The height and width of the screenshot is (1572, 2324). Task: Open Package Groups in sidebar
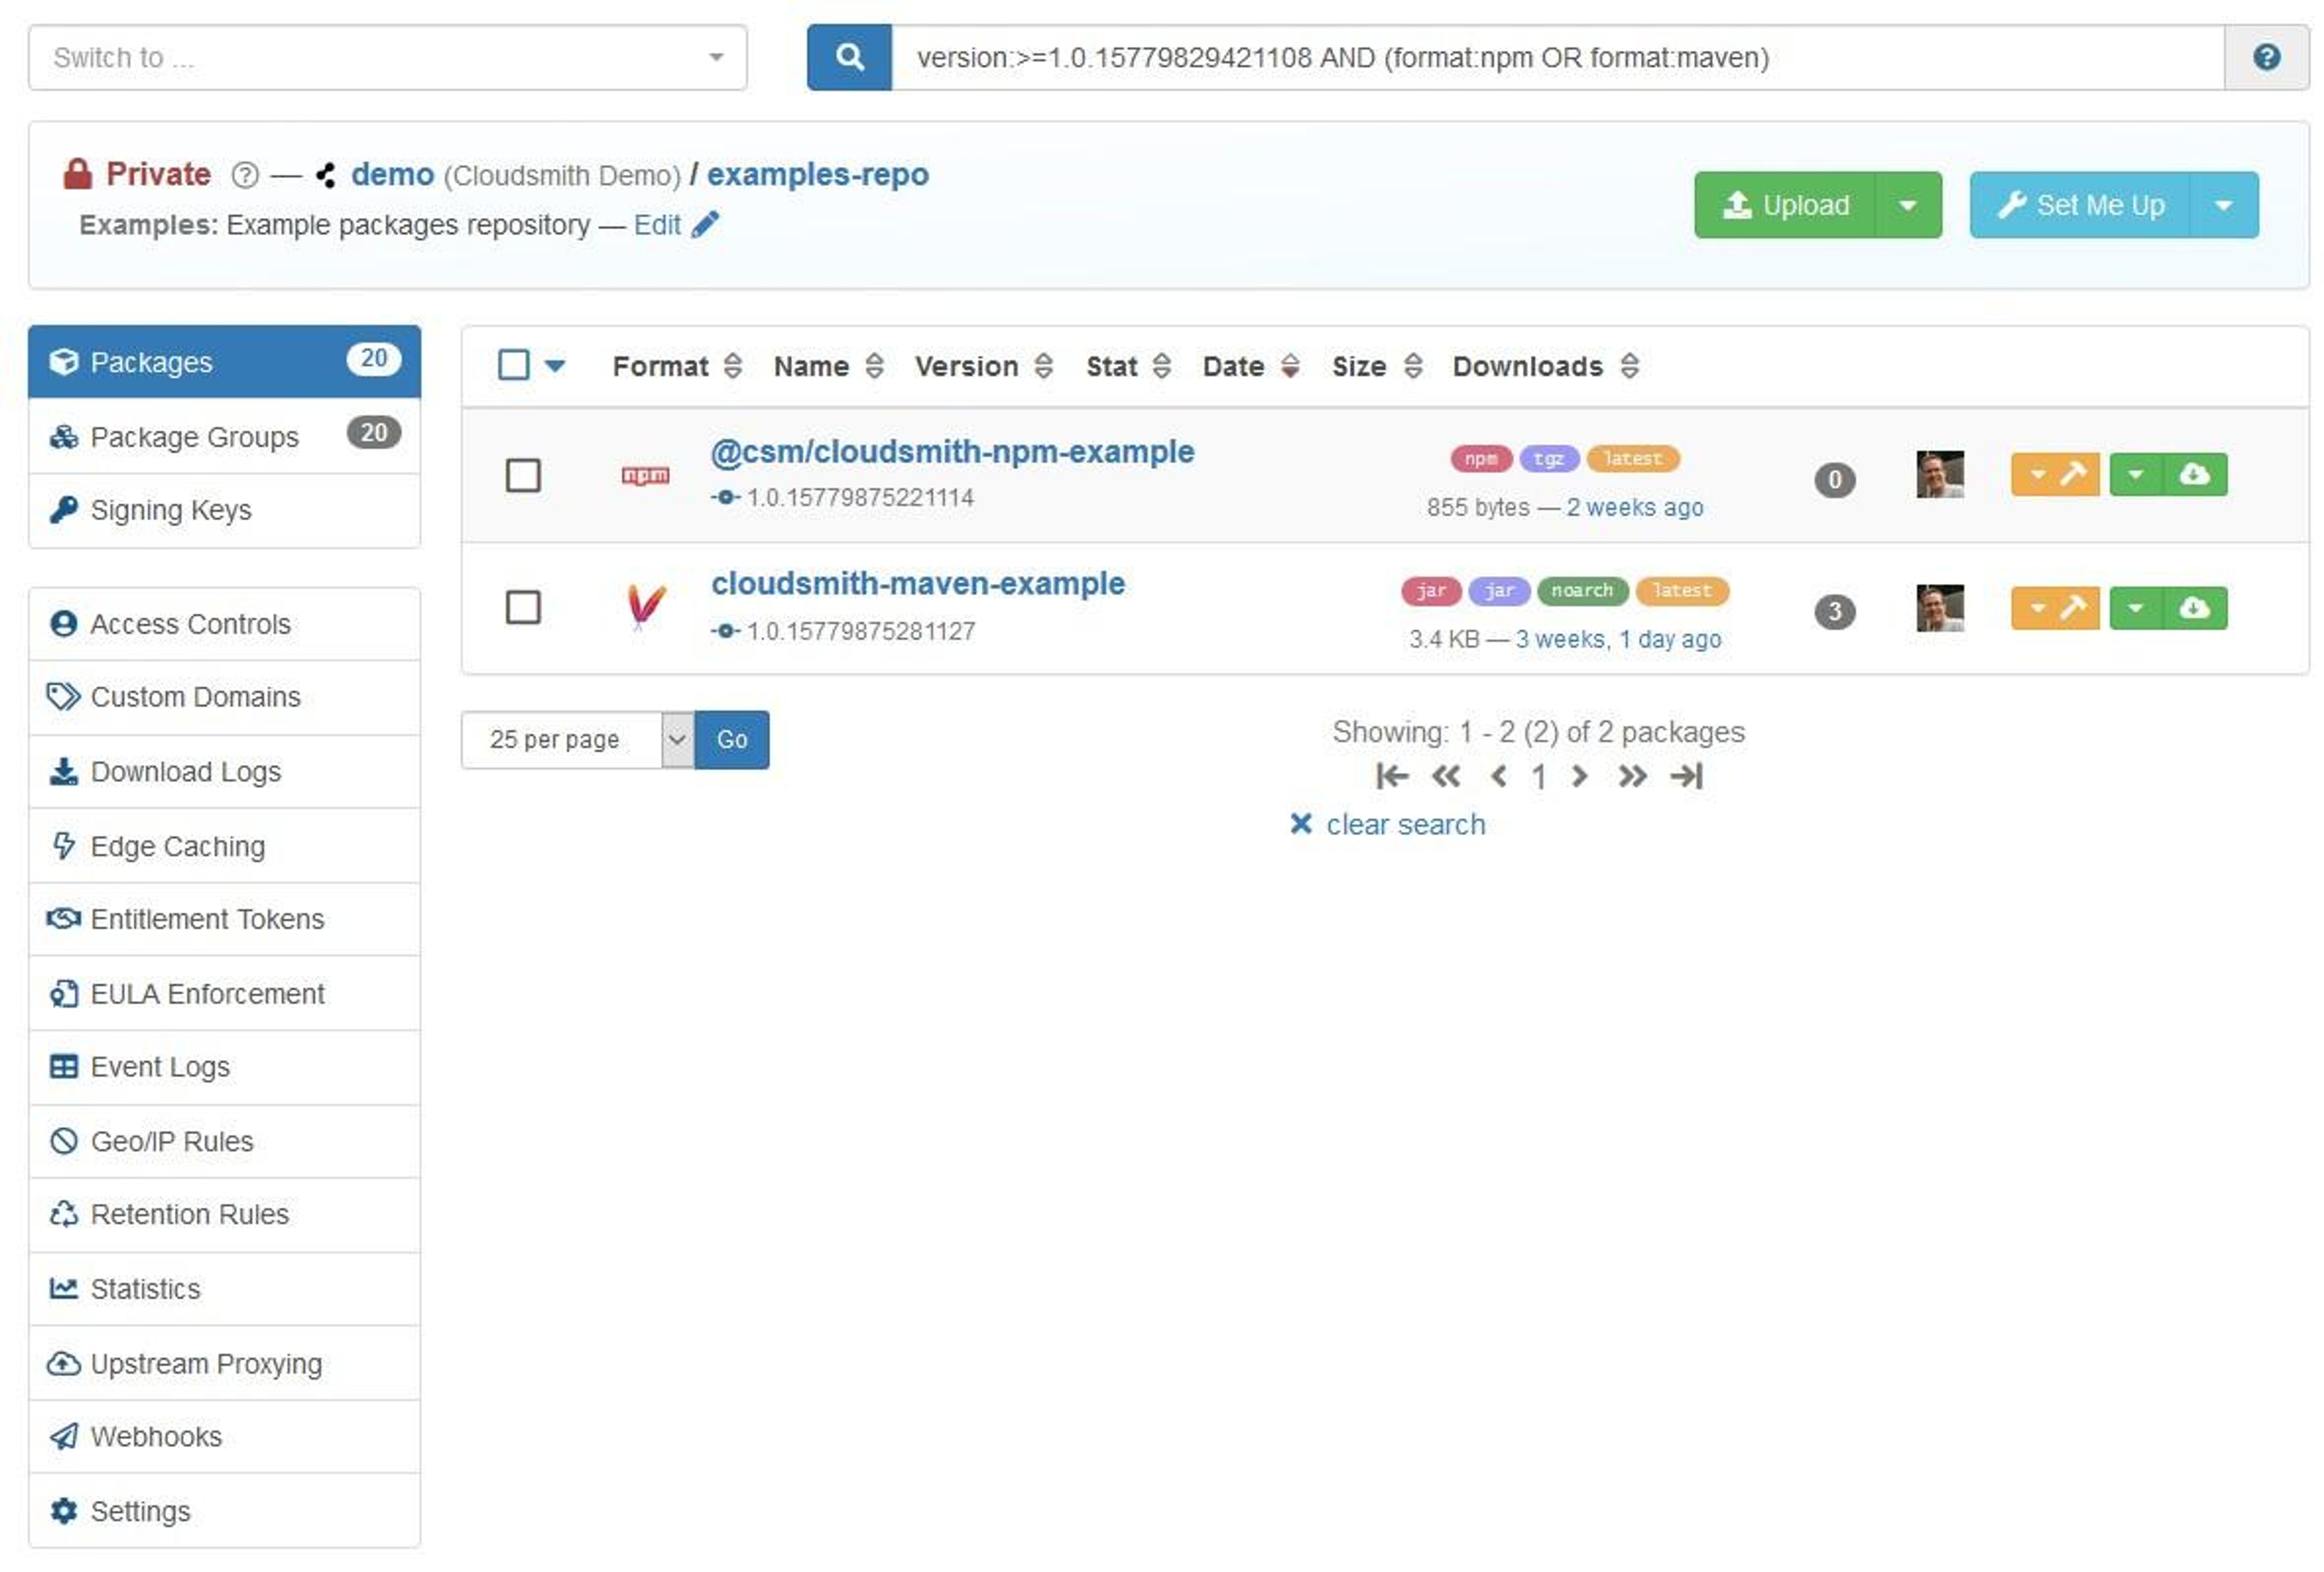click(194, 437)
